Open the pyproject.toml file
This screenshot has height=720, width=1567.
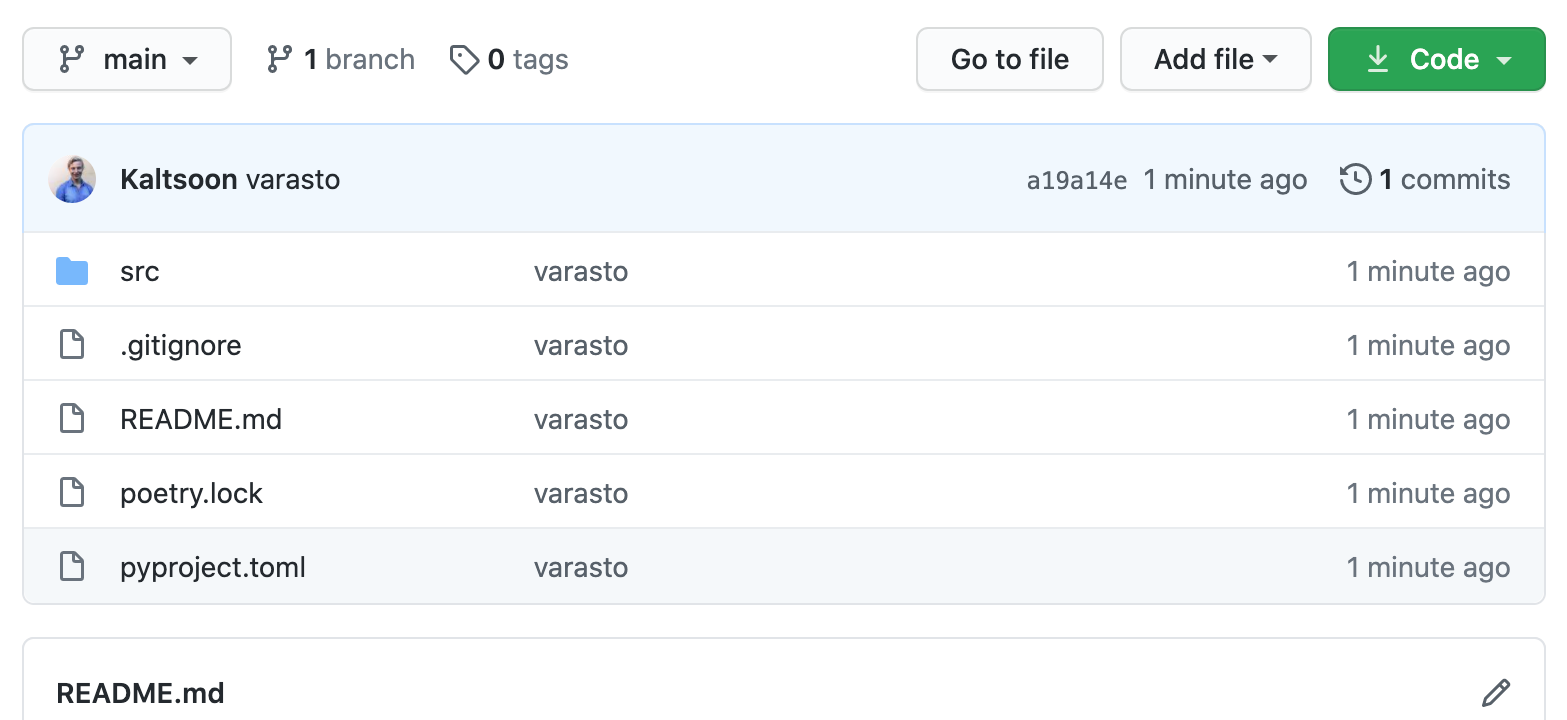pyautogui.click(x=213, y=567)
